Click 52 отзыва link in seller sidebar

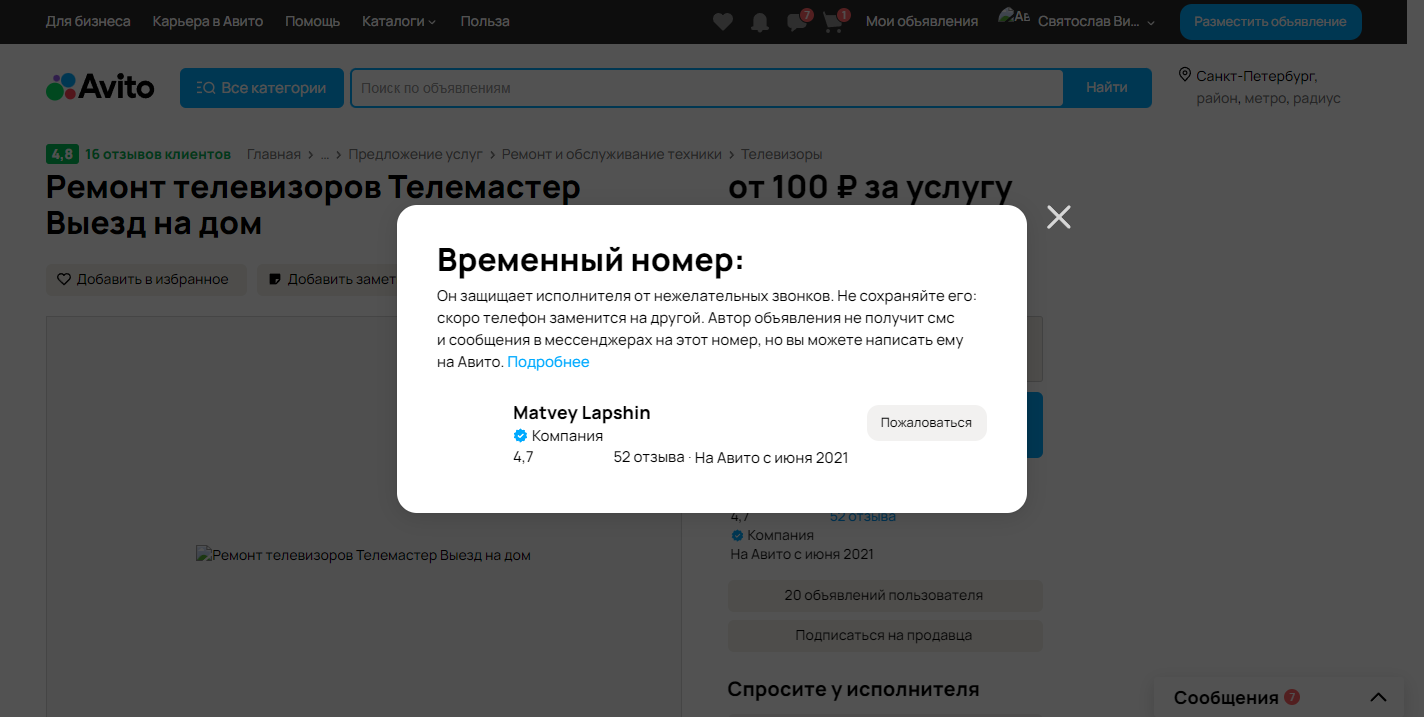(862, 516)
